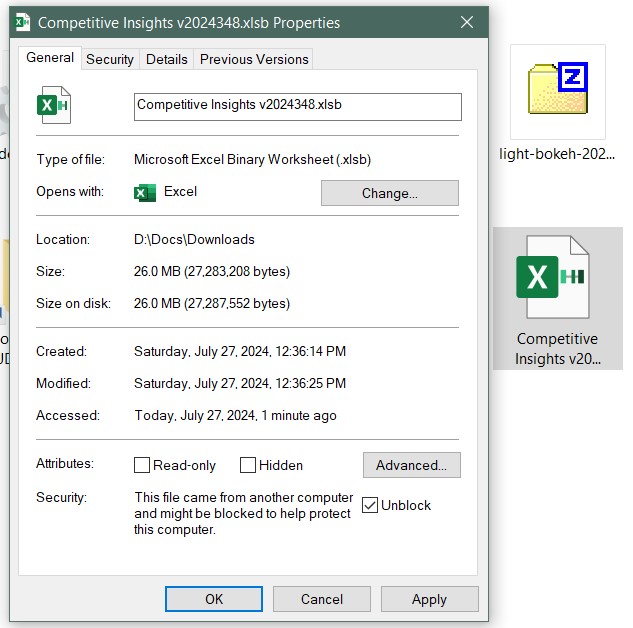Enable the Read-only attribute checkbox
633x628 pixels.
tap(142, 465)
